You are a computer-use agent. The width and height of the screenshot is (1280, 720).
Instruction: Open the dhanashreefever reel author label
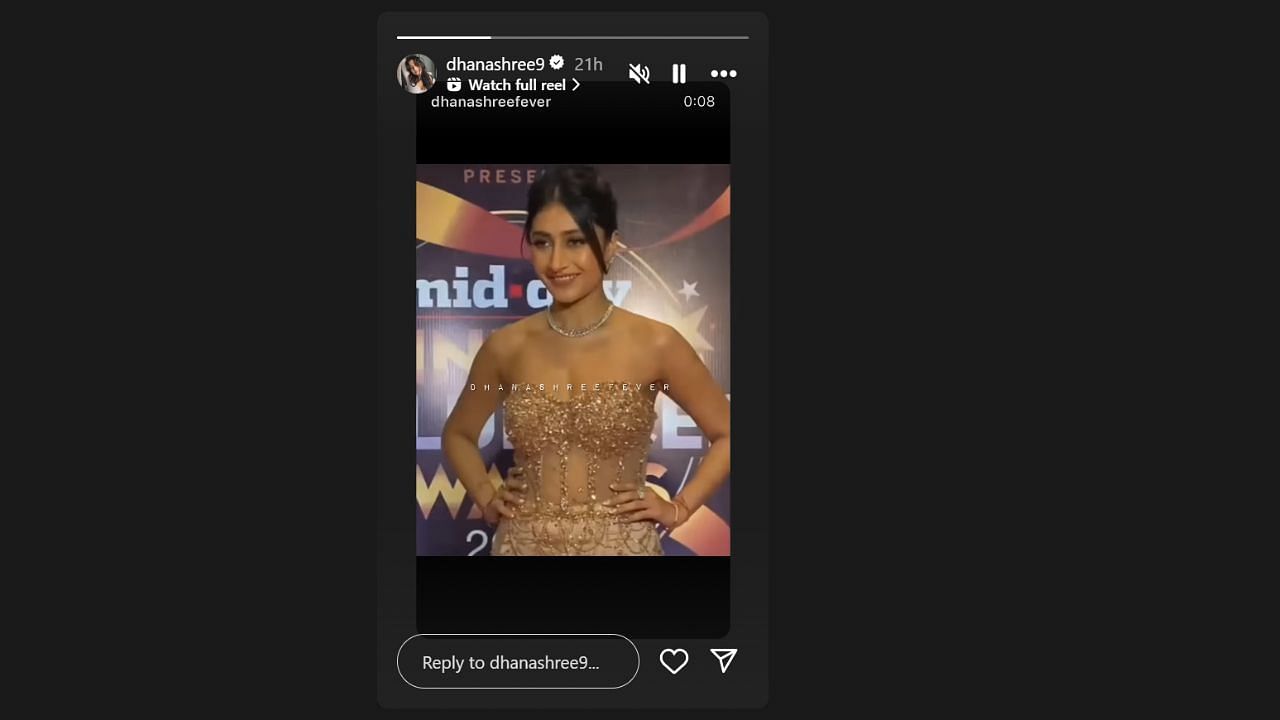(x=491, y=102)
